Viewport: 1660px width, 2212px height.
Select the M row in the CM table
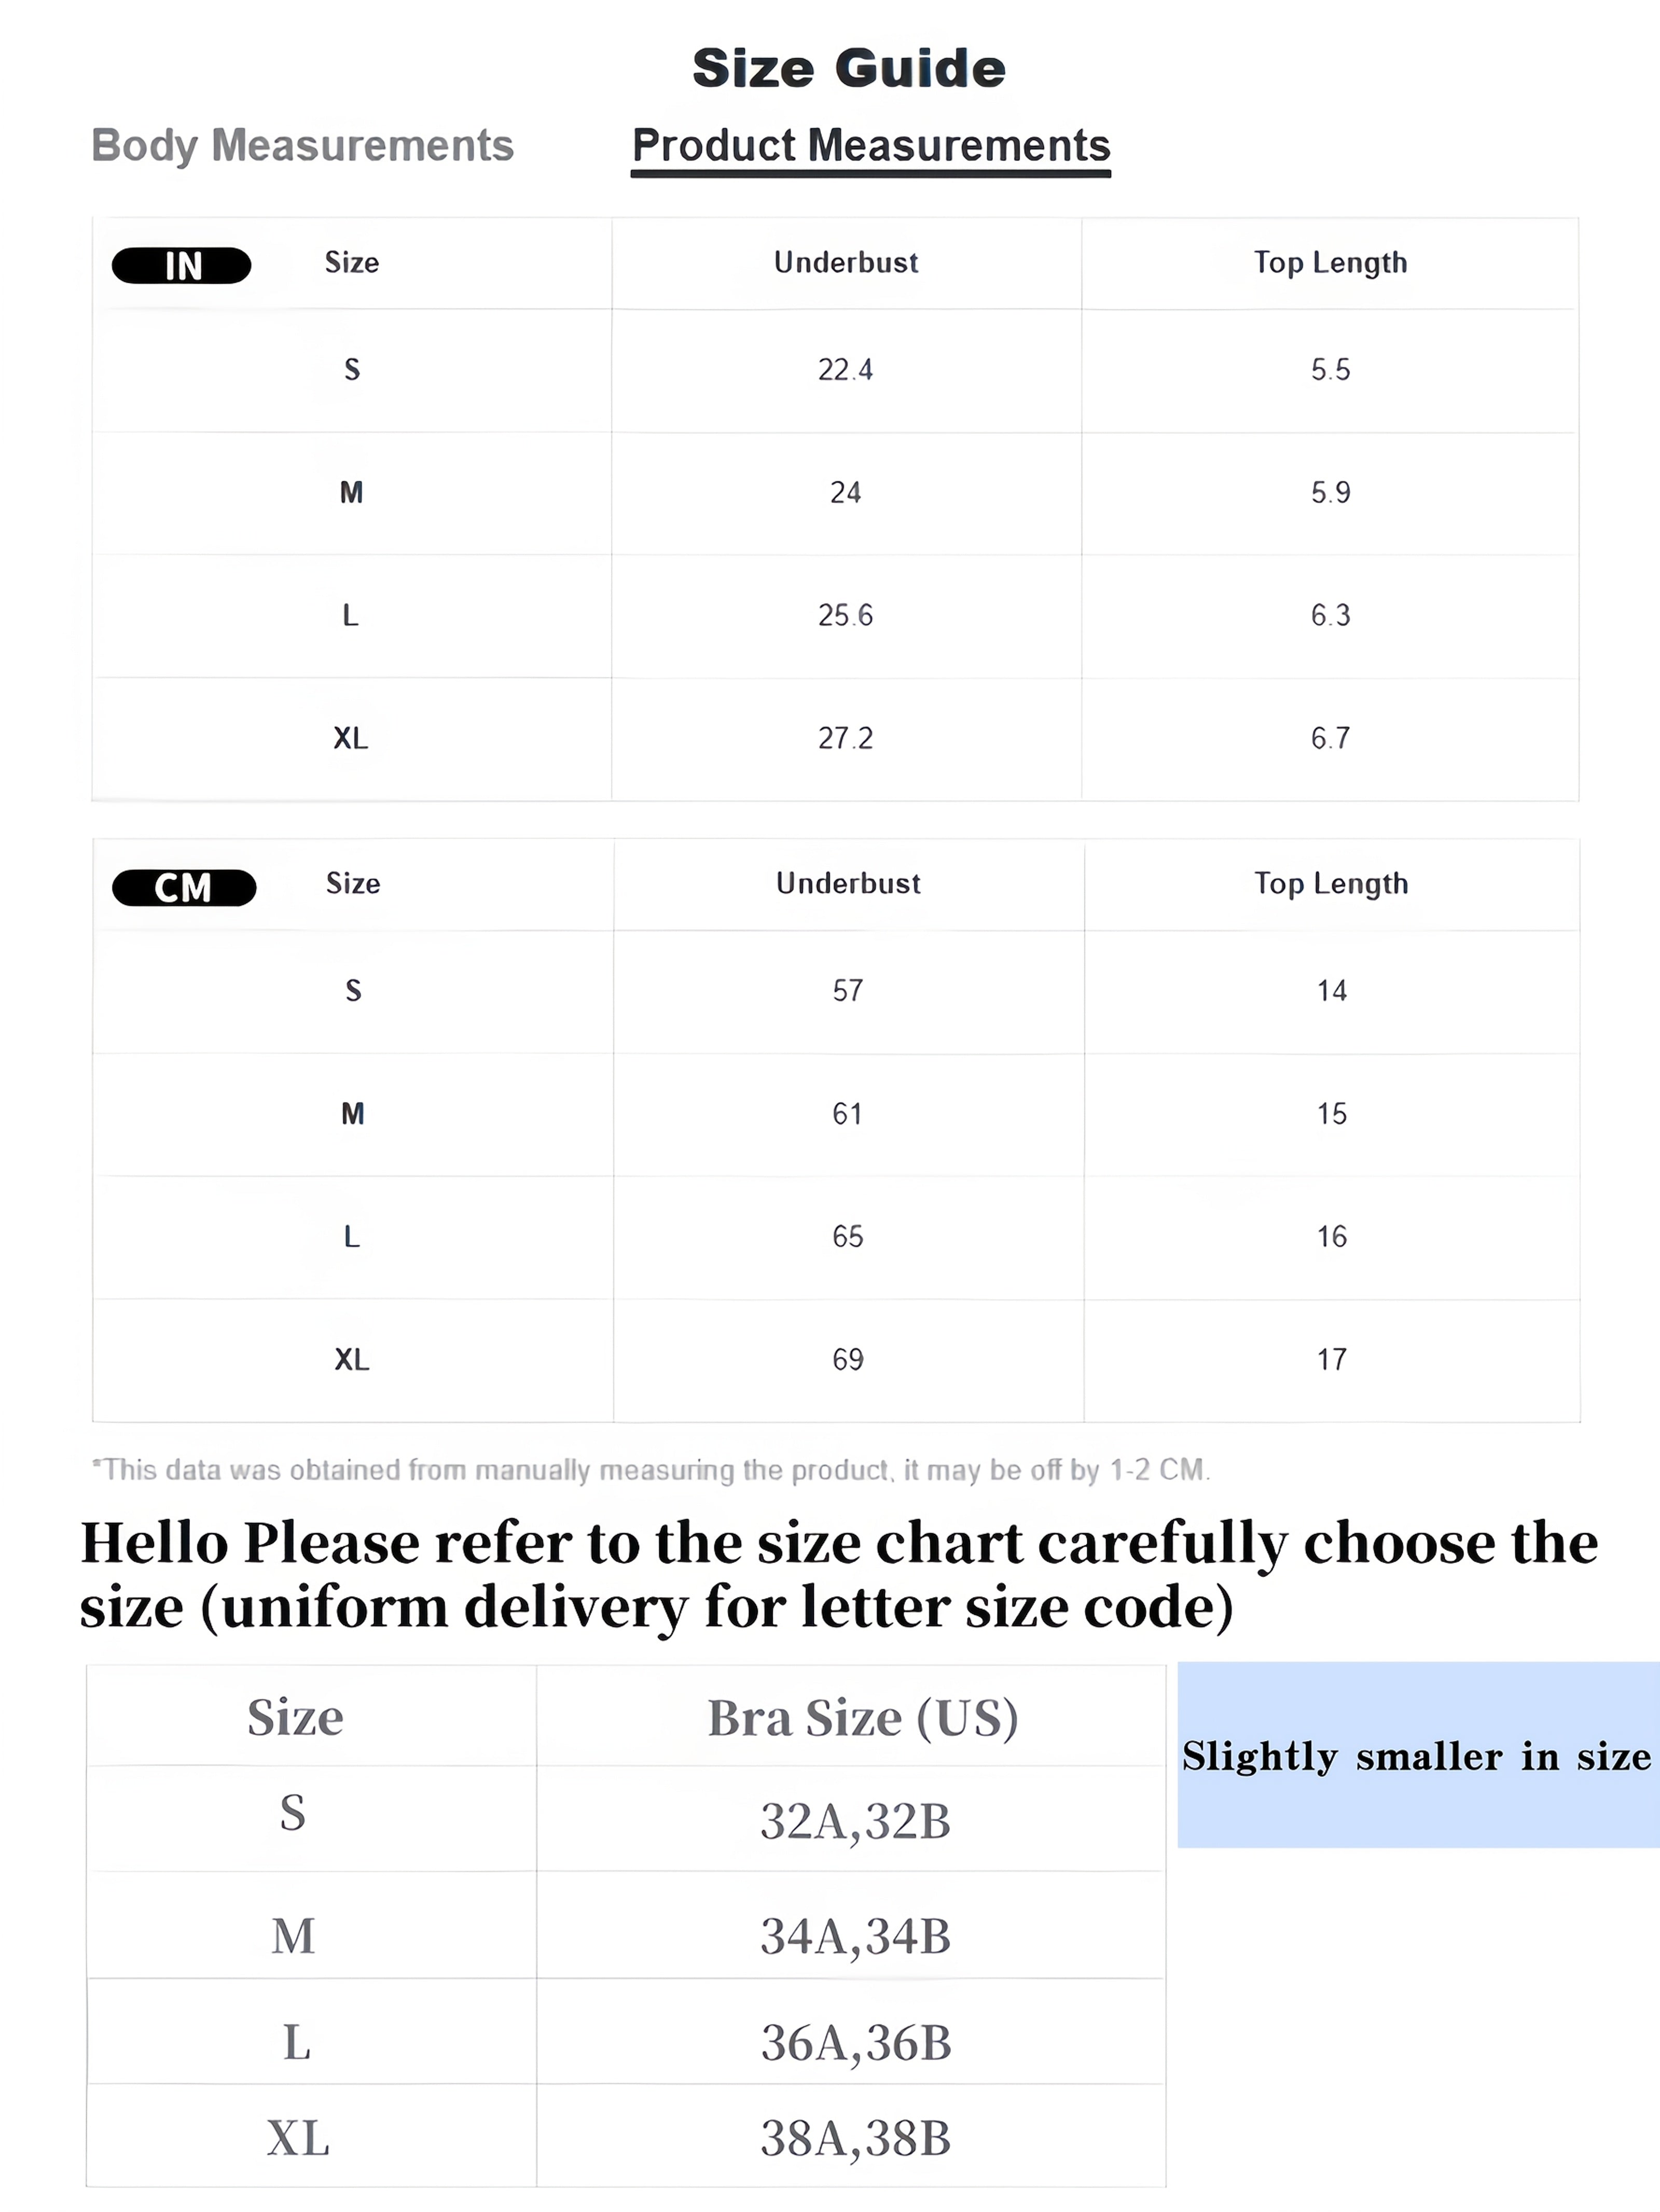coord(836,1115)
